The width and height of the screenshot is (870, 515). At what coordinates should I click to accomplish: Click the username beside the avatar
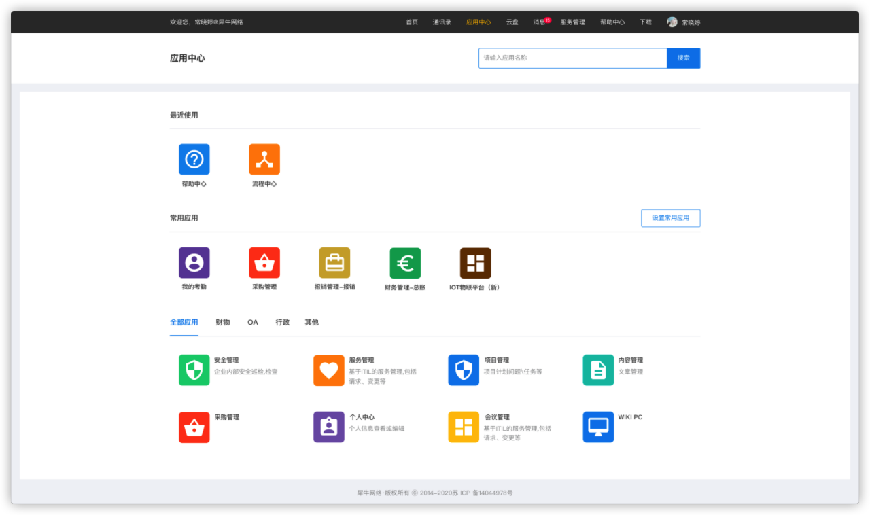point(691,23)
